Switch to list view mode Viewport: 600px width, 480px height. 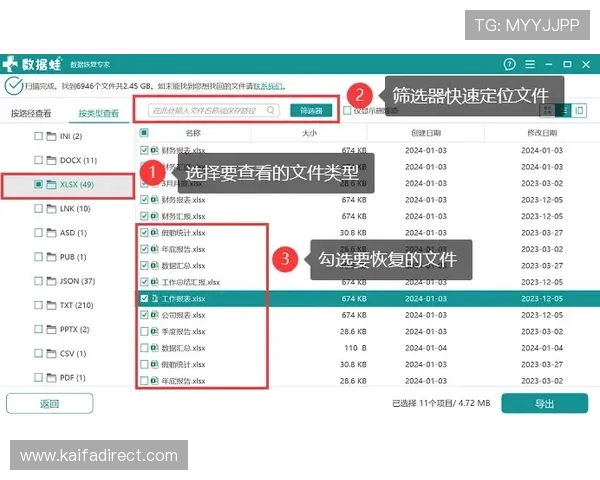(x=563, y=110)
